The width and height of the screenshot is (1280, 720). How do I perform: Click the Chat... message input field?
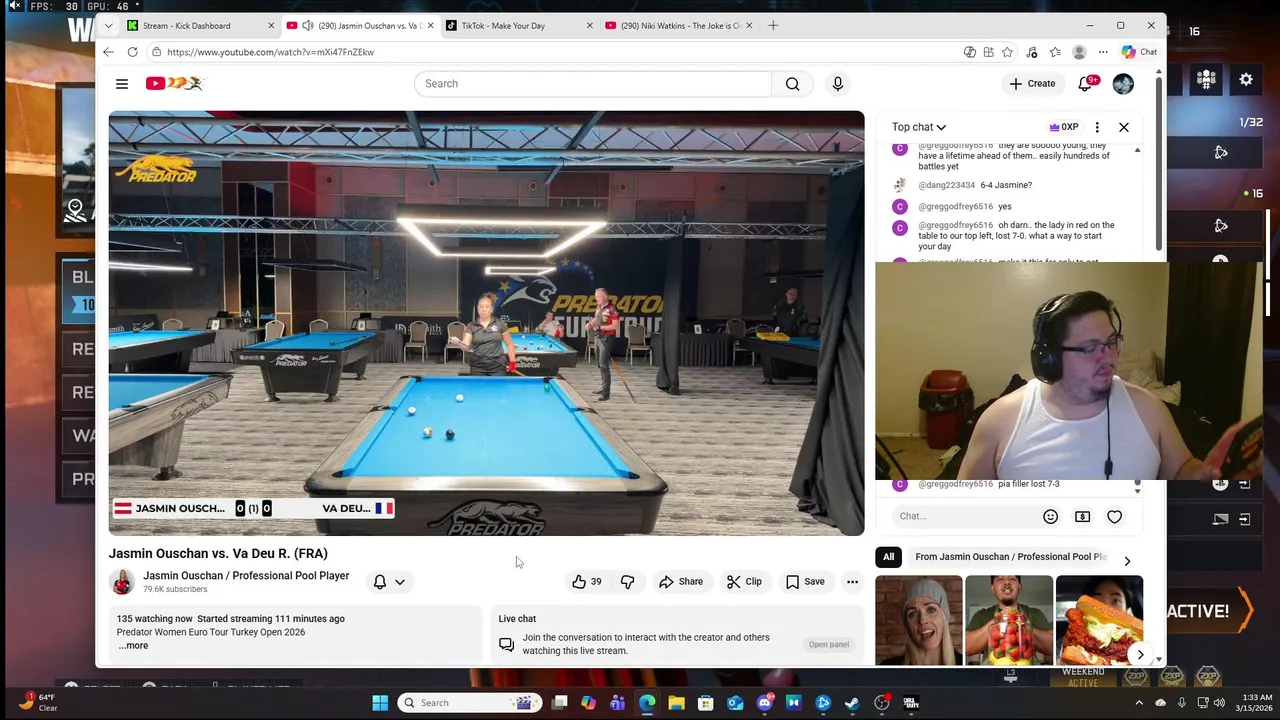[965, 516]
